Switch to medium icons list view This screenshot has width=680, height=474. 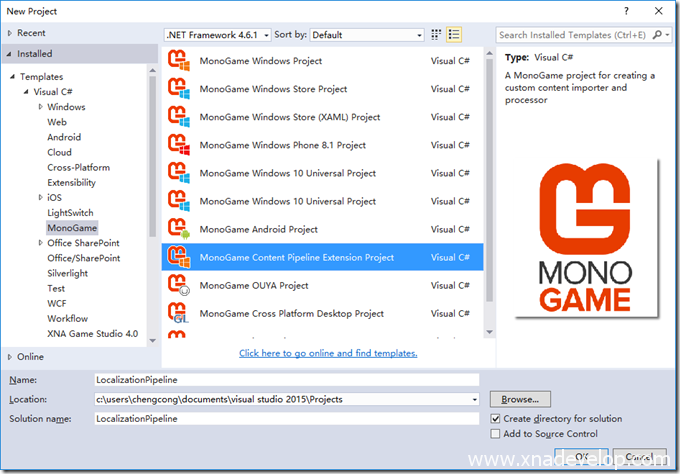(453, 35)
